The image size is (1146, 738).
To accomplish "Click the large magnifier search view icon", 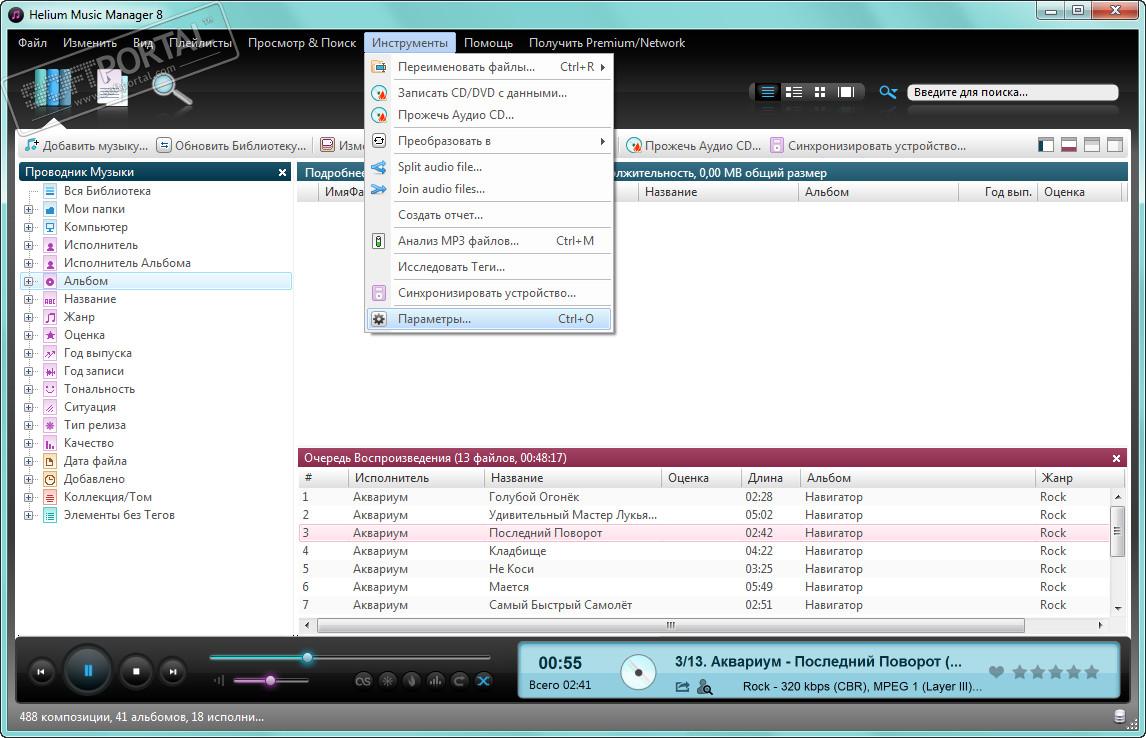I will (172, 88).
